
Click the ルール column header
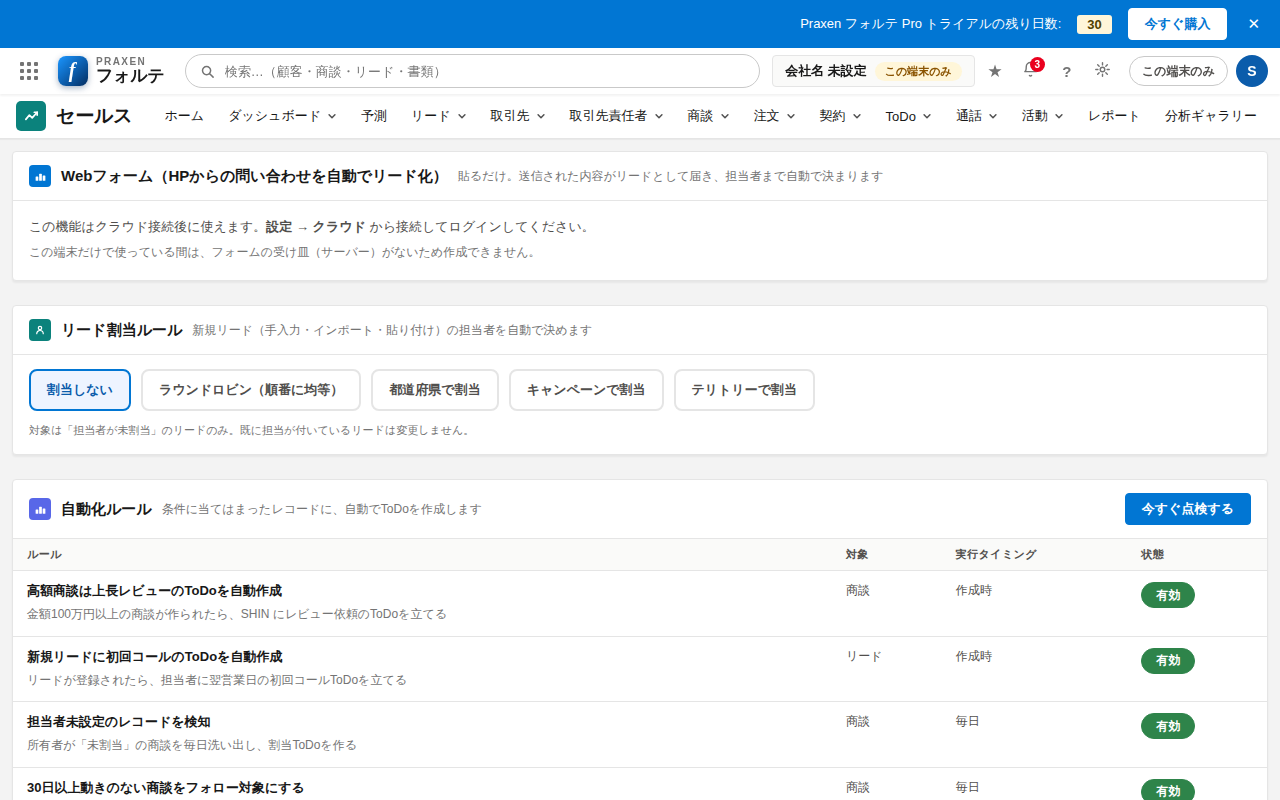(44, 554)
